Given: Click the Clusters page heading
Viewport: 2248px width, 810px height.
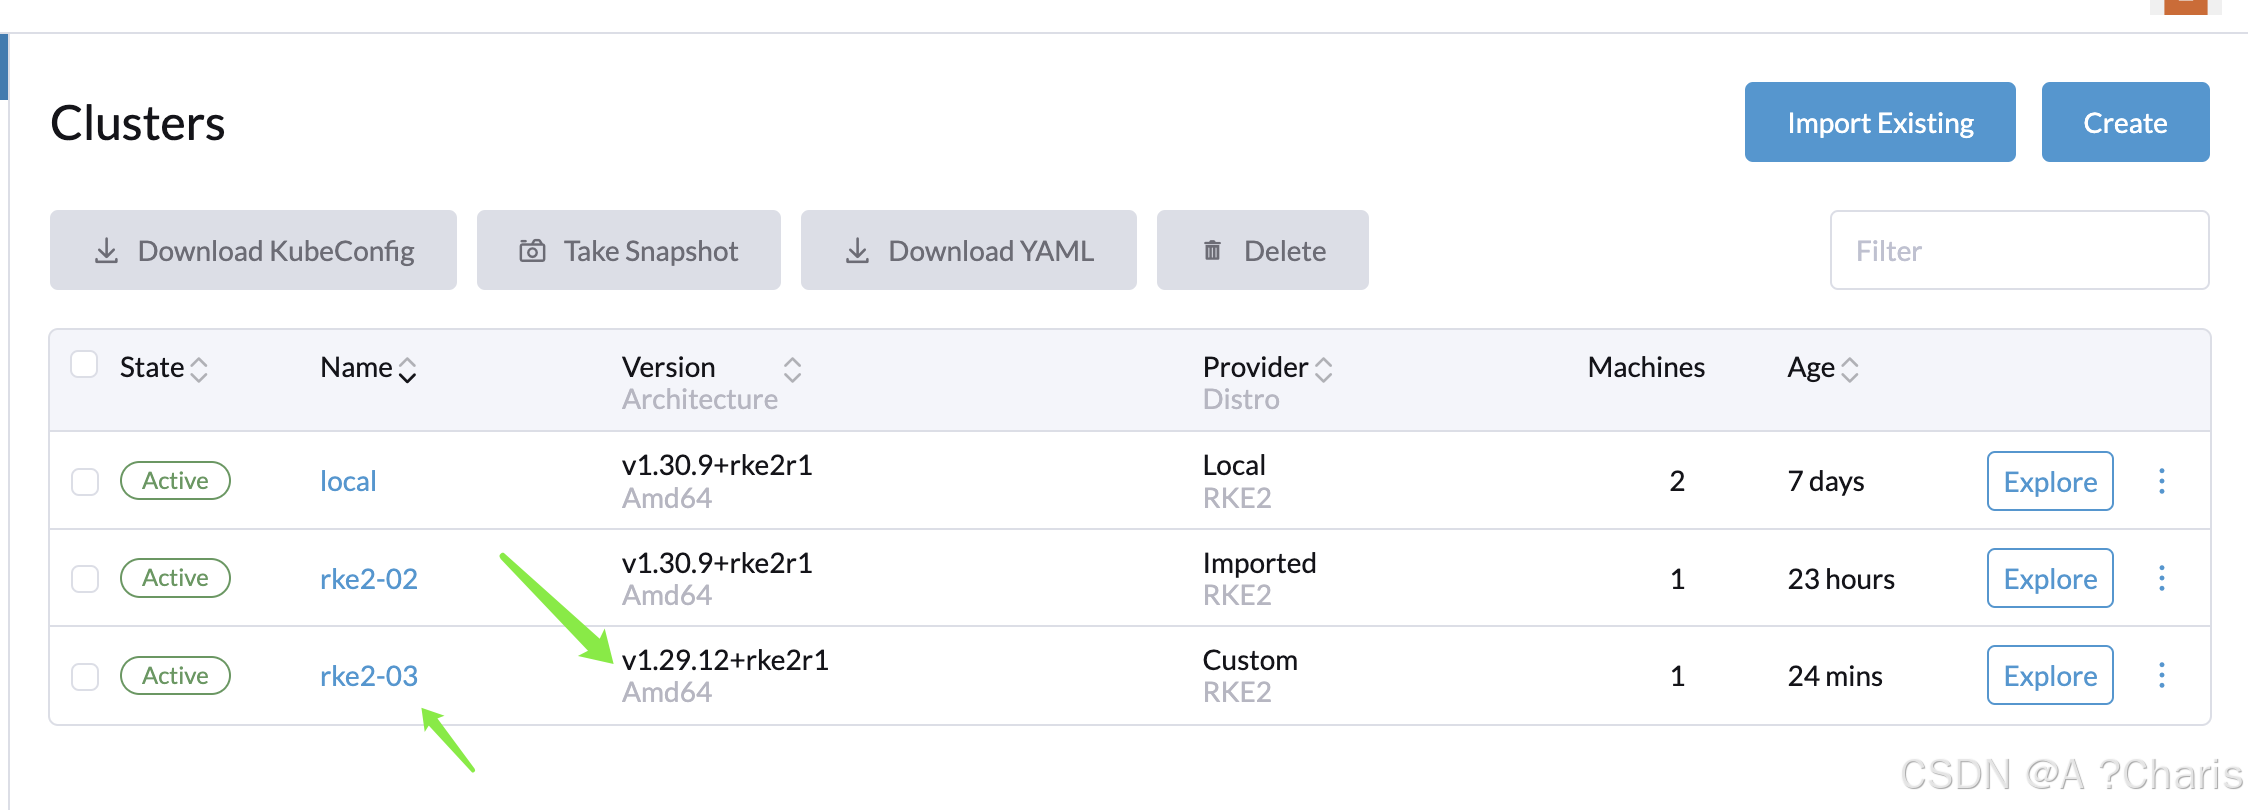Looking at the screenshot, I should click(138, 123).
